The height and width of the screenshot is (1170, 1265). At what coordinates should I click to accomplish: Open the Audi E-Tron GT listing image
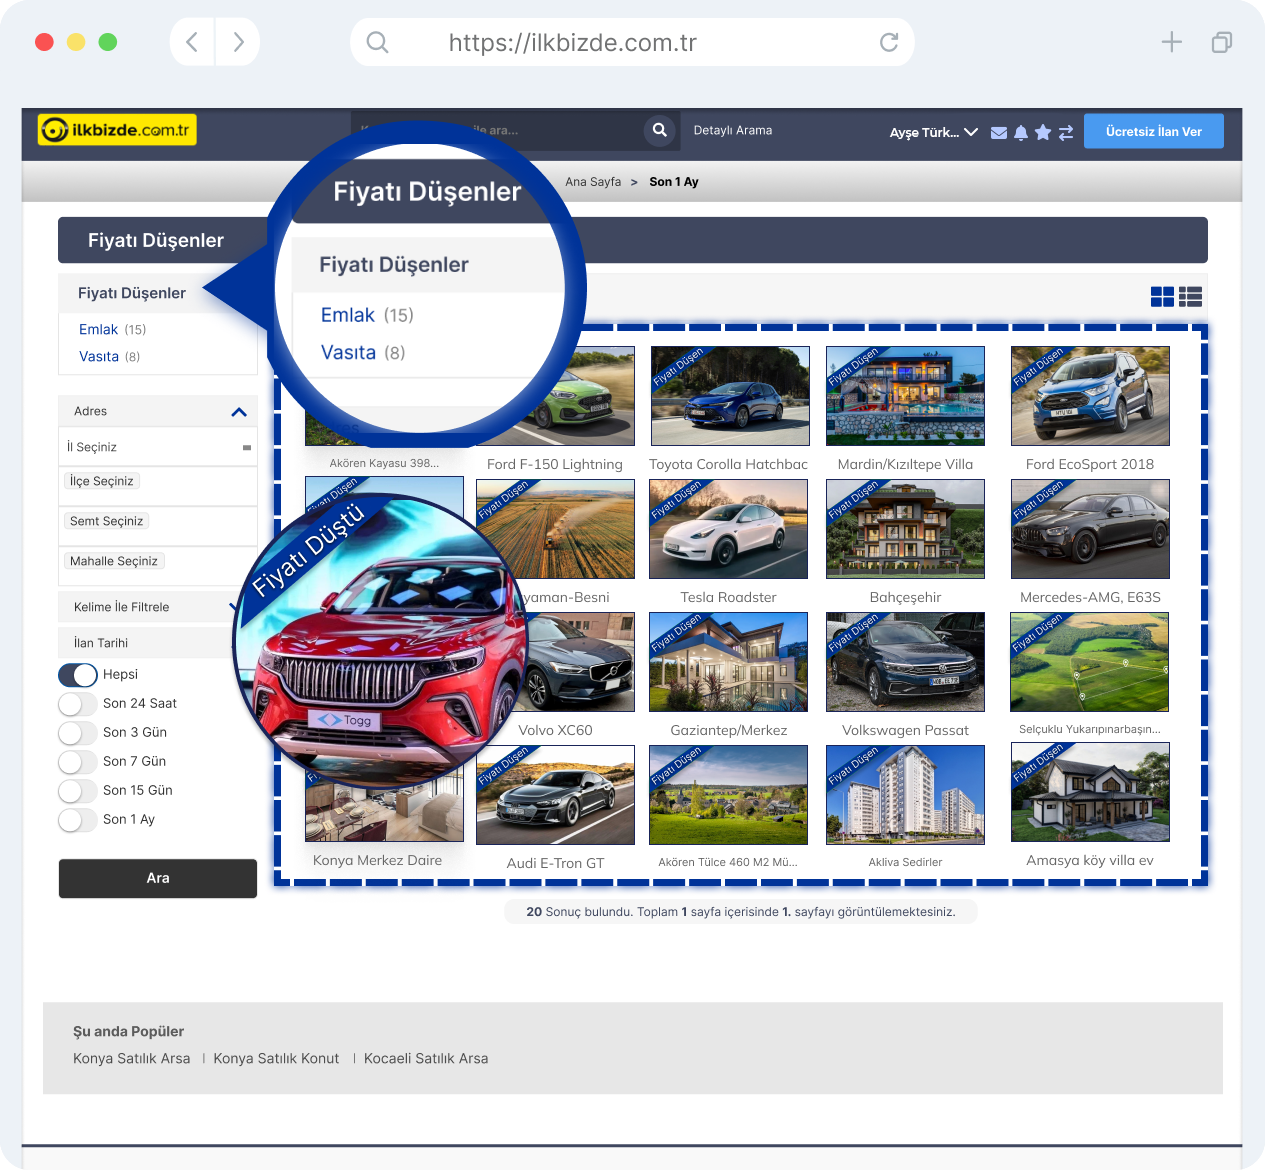point(556,795)
